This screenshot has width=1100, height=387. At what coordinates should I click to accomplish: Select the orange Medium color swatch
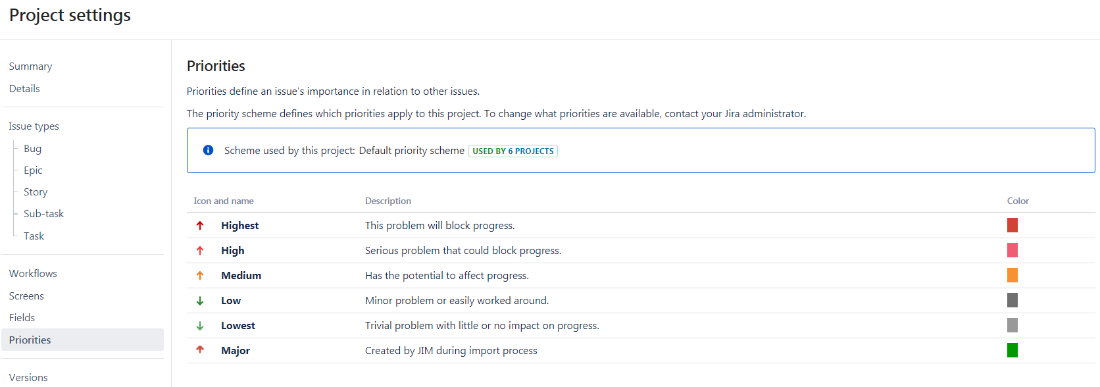pos(1012,275)
